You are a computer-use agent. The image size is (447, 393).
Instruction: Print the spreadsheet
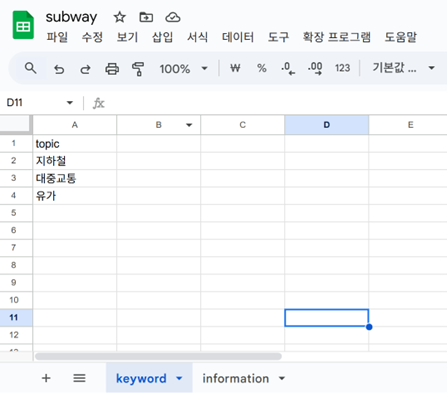[112, 69]
